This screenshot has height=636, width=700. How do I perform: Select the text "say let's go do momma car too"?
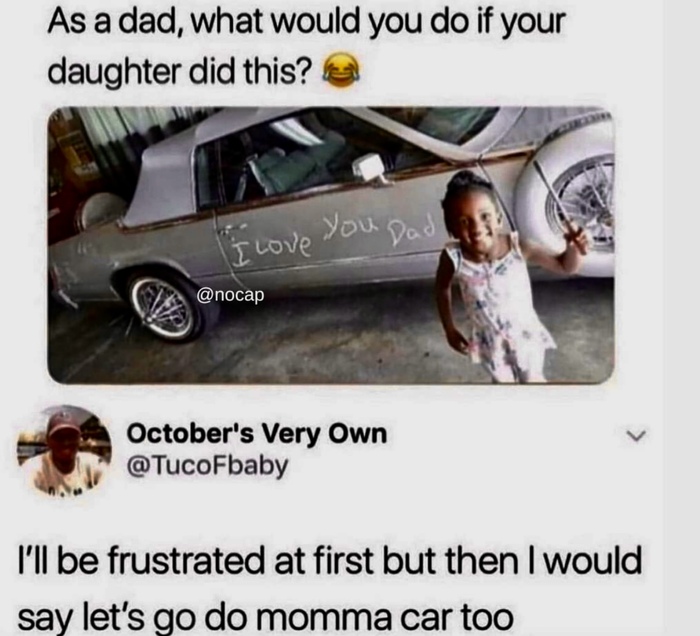click(x=266, y=618)
